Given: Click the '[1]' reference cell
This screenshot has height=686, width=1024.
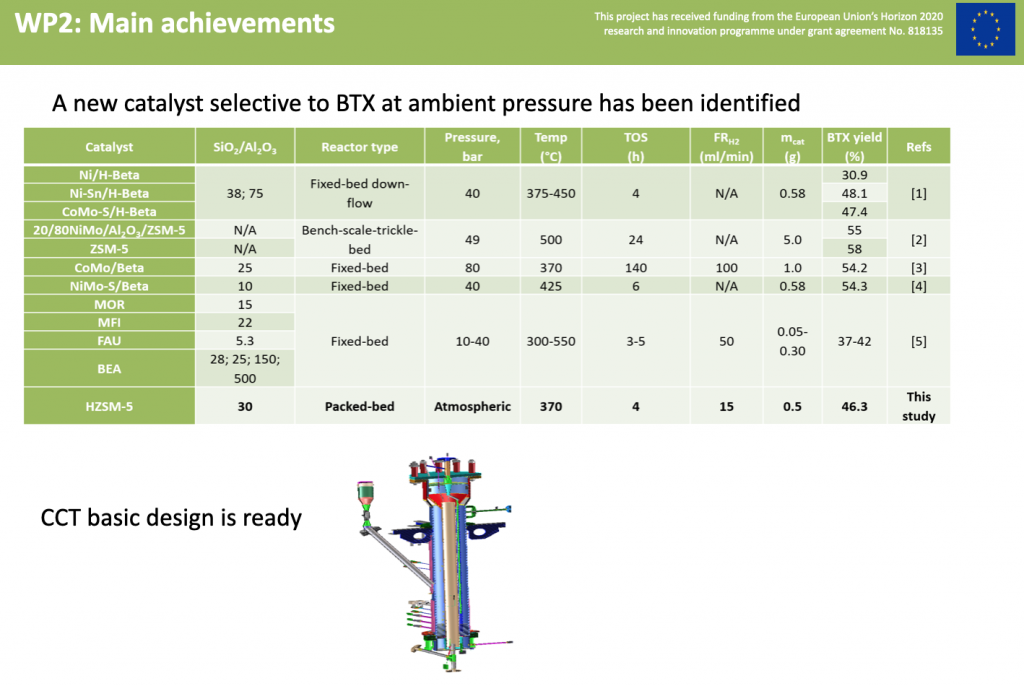Looking at the screenshot, I should pyautogui.click(x=918, y=193).
